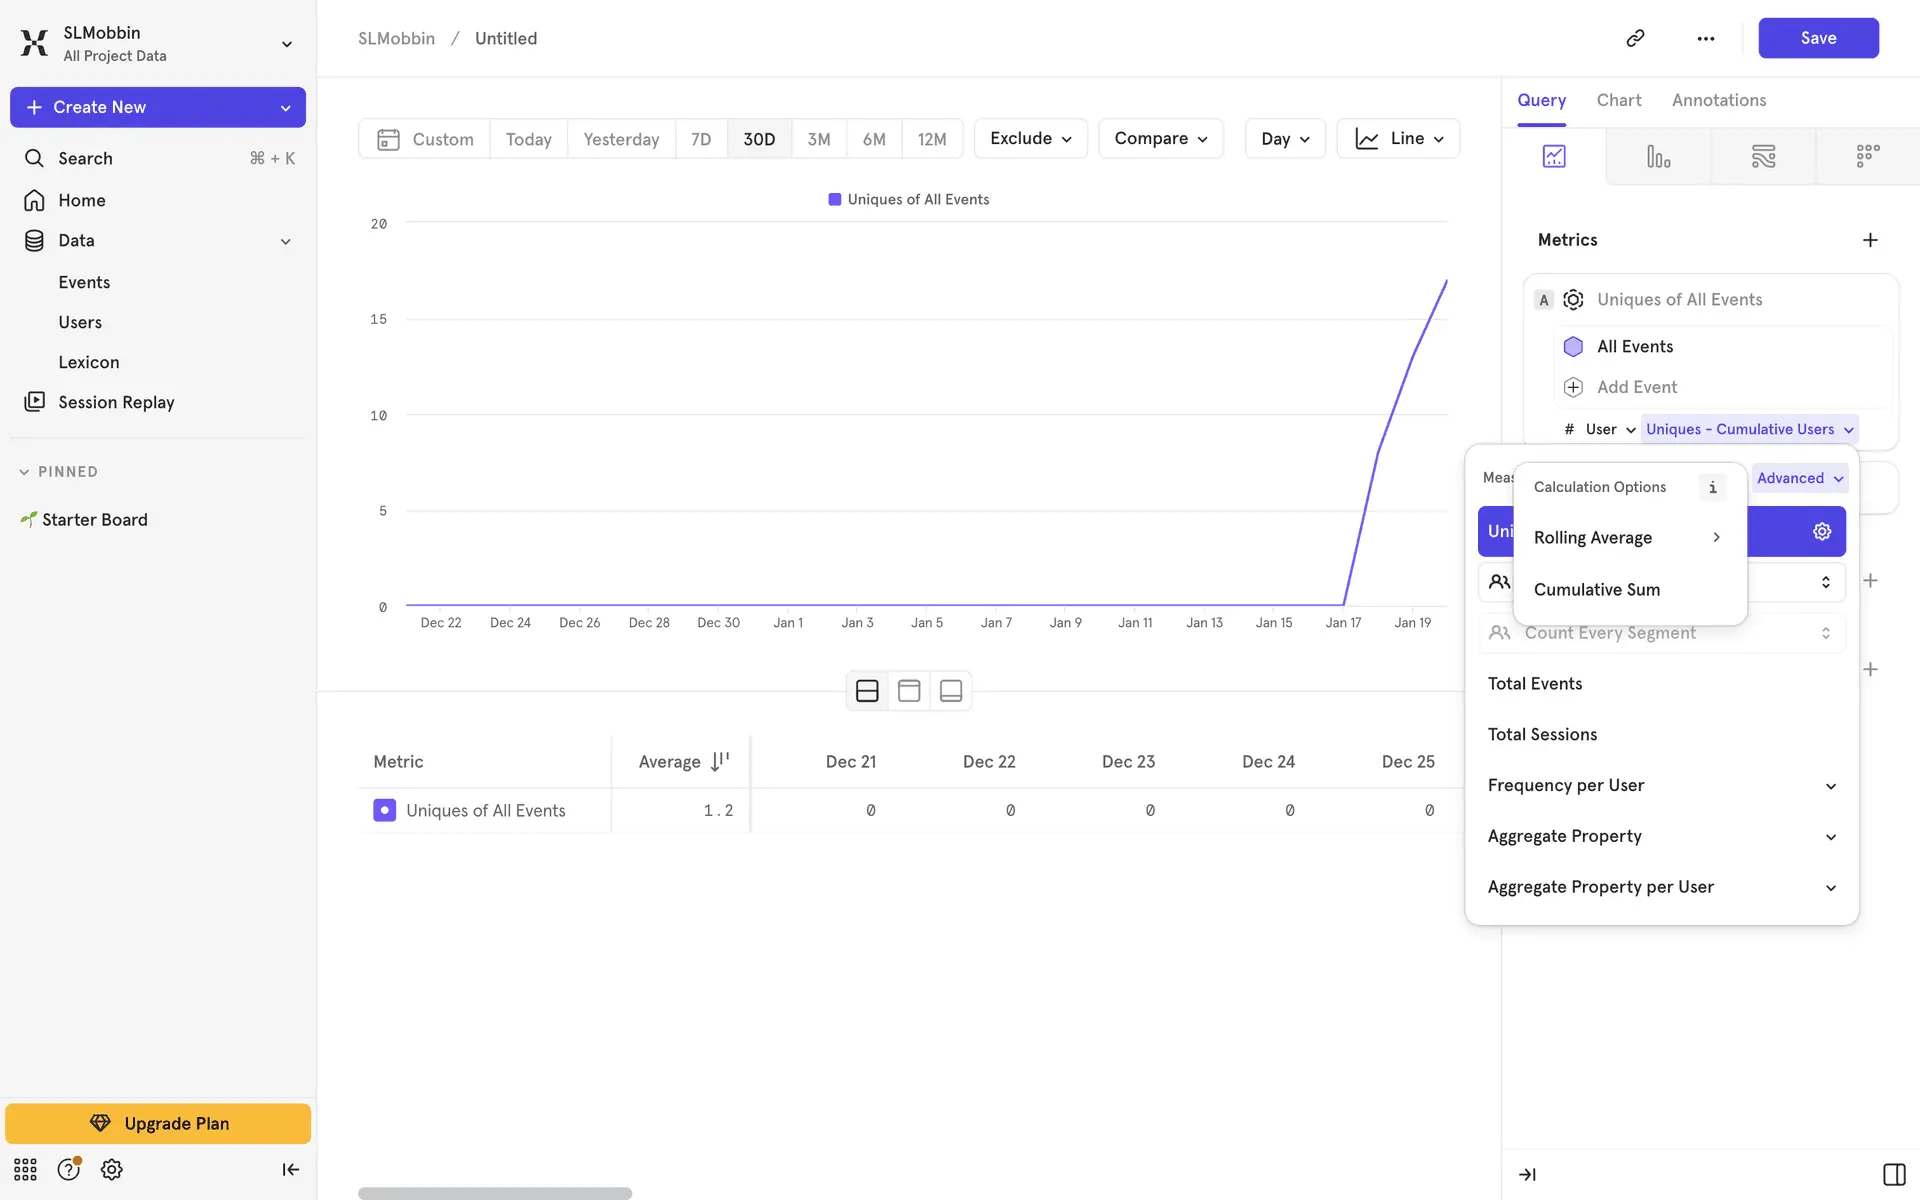
Task: Click the copy link icon
Action: coord(1635,38)
